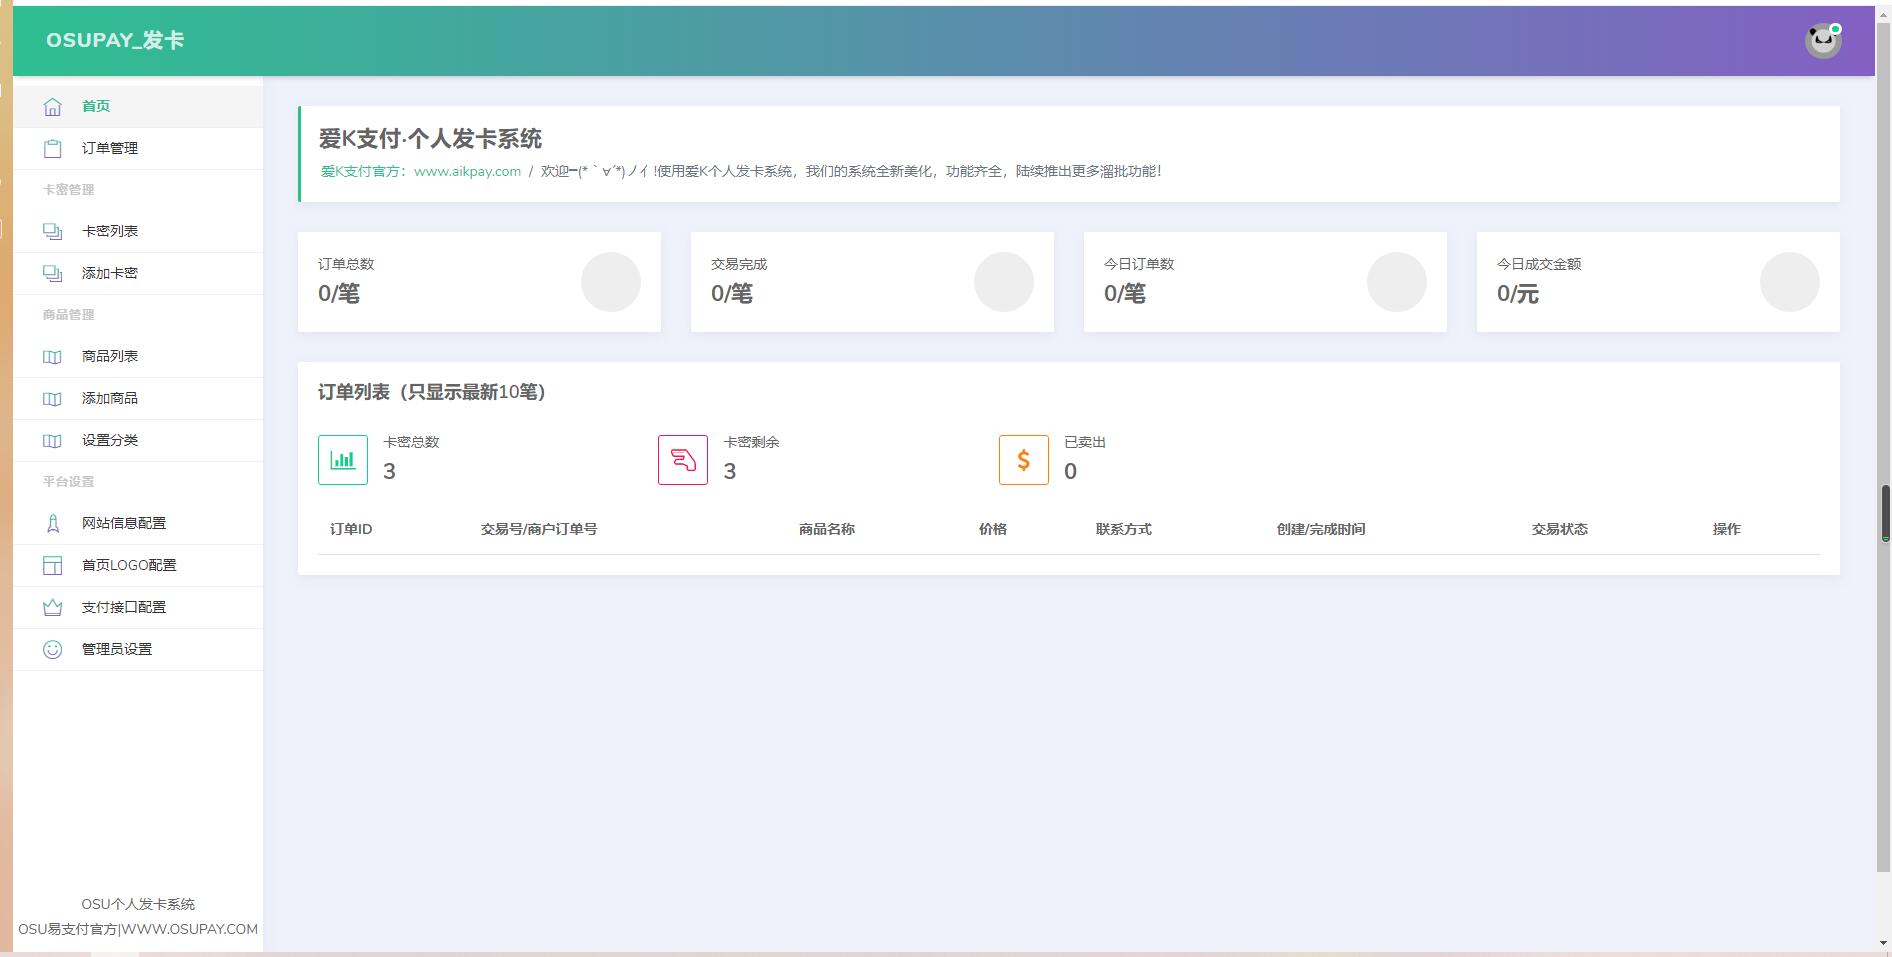
Task: Click the orange dollar sign 已卖出 icon
Action: (1023, 460)
